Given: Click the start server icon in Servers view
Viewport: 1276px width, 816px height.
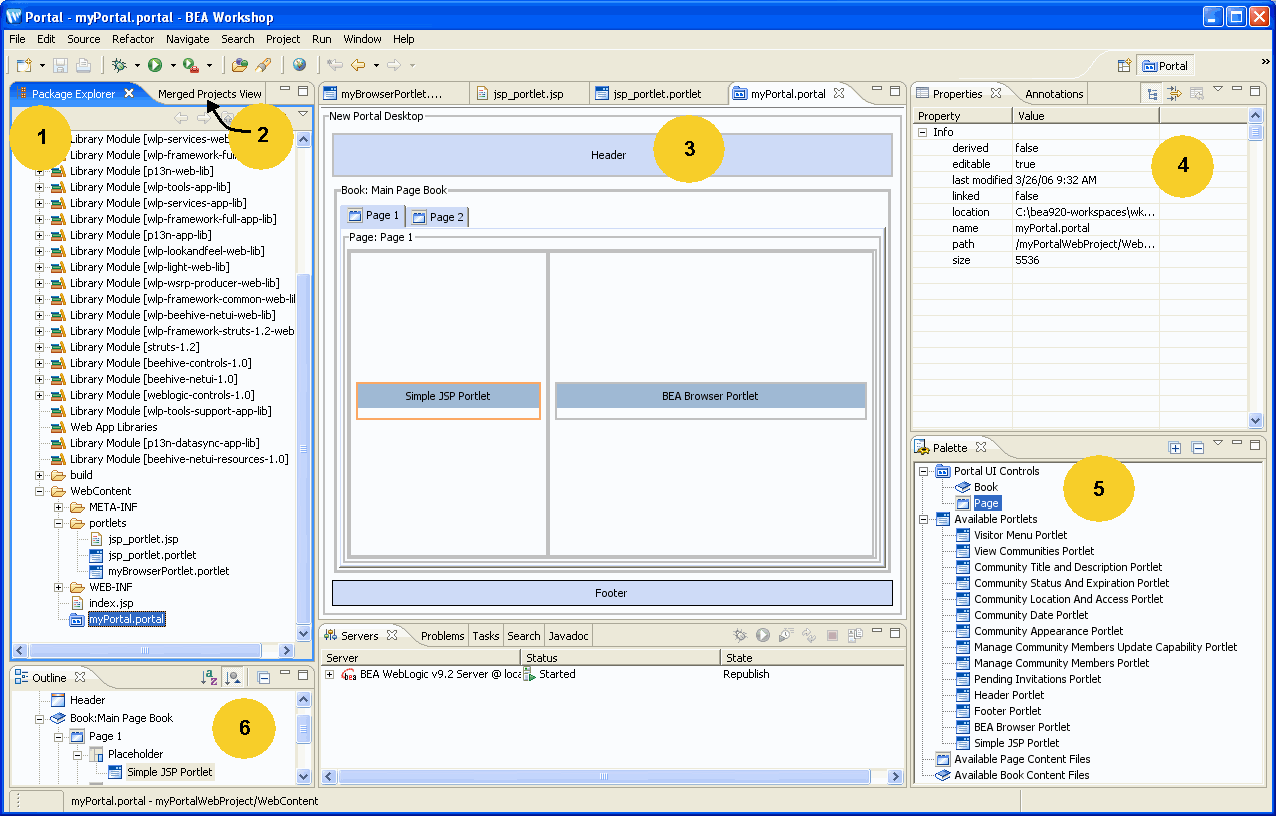Looking at the screenshot, I should click(x=763, y=635).
